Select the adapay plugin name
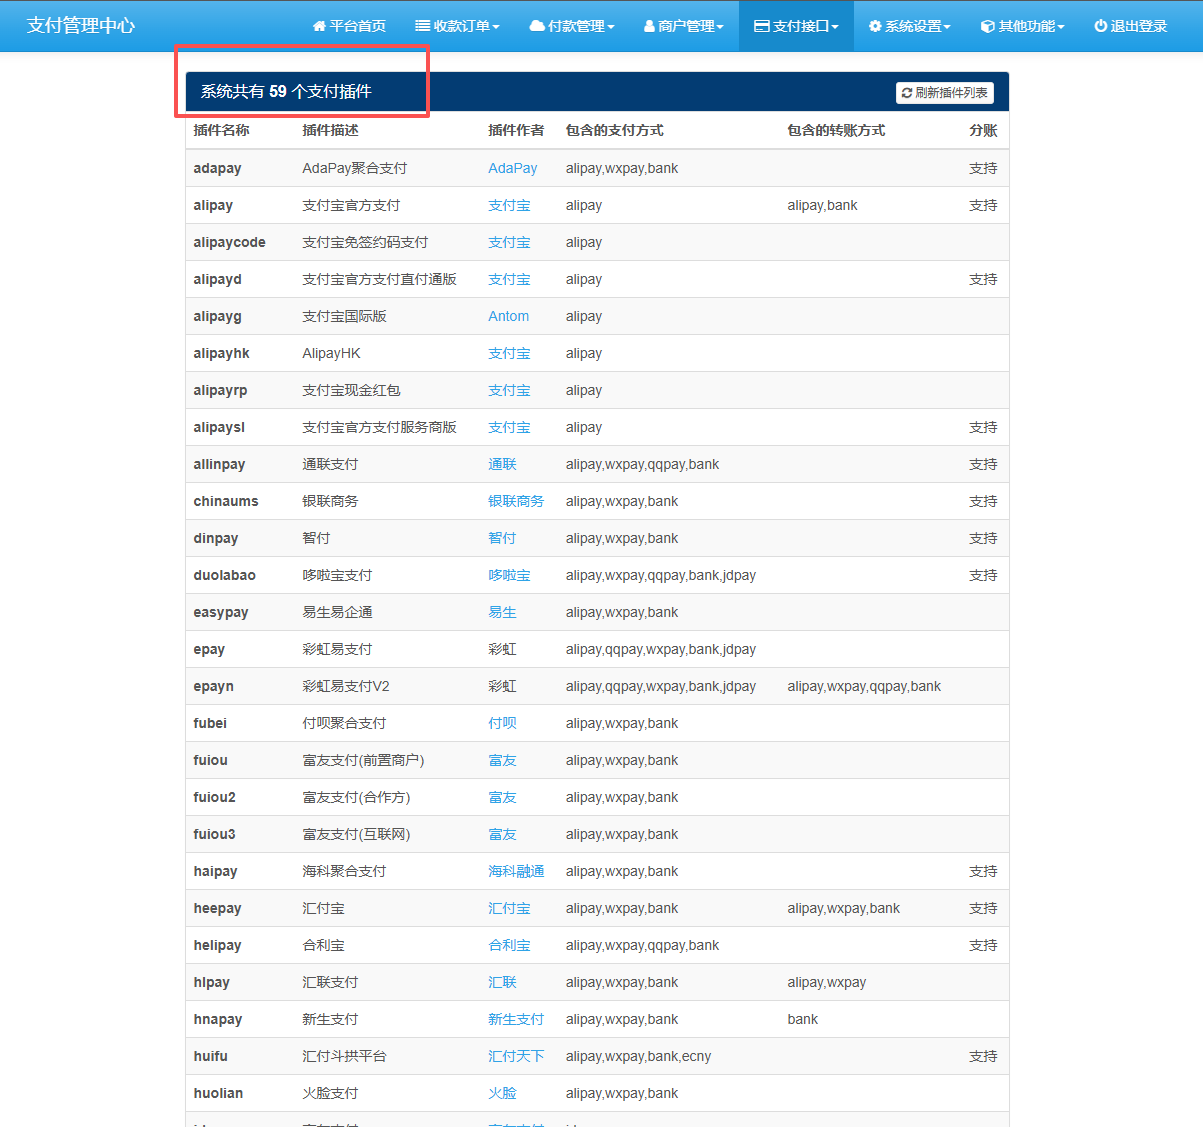 pyautogui.click(x=217, y=168)
